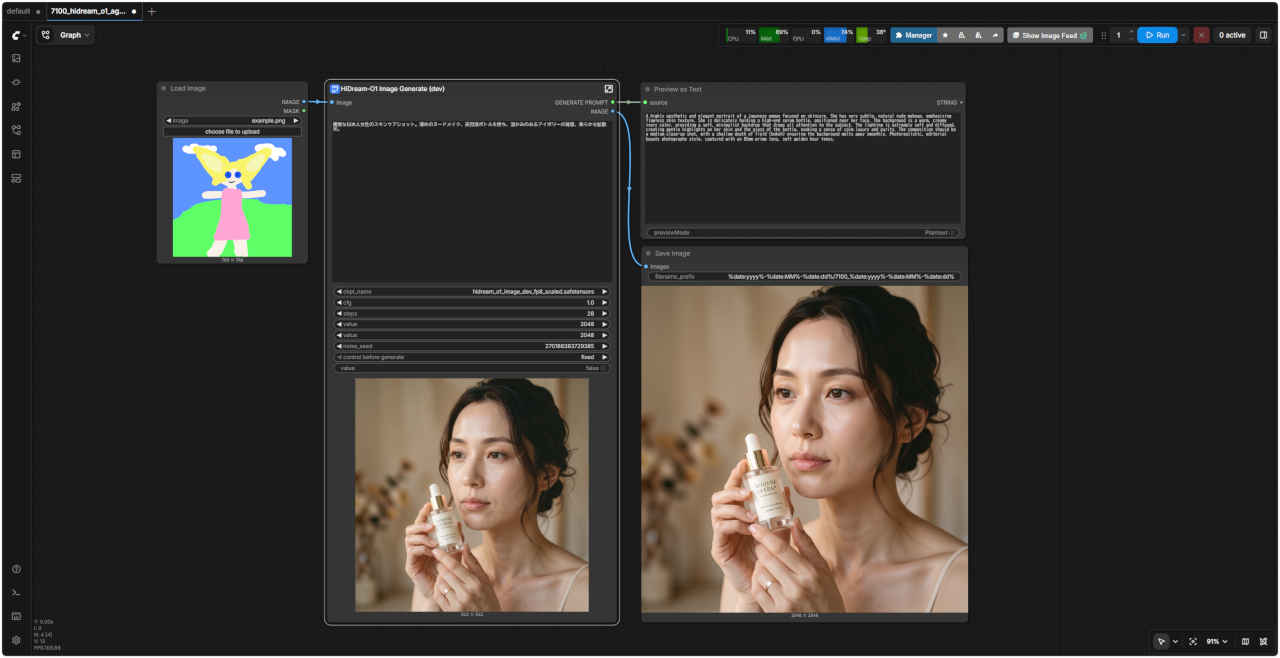Click the VRAM usage meter
The height and width of the screenshot is (658, 1280).
click(x=838, y=35)
